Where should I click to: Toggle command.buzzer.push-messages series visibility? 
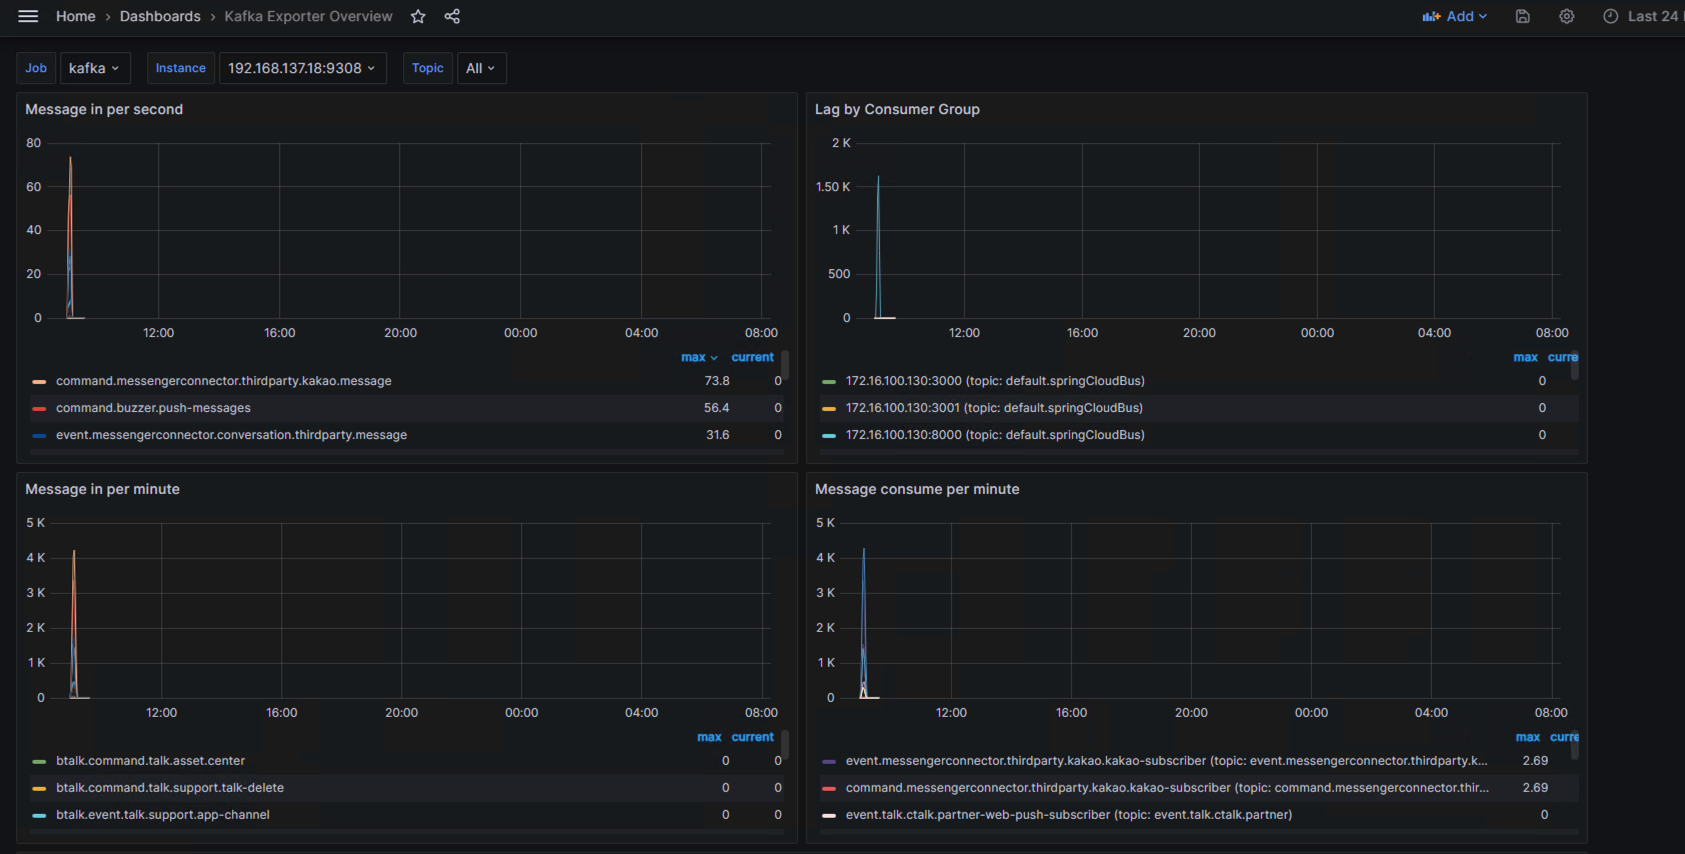click(x=153, y=408)
